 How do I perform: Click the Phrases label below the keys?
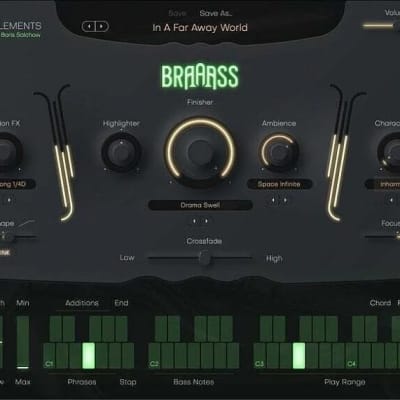[82, 382]
